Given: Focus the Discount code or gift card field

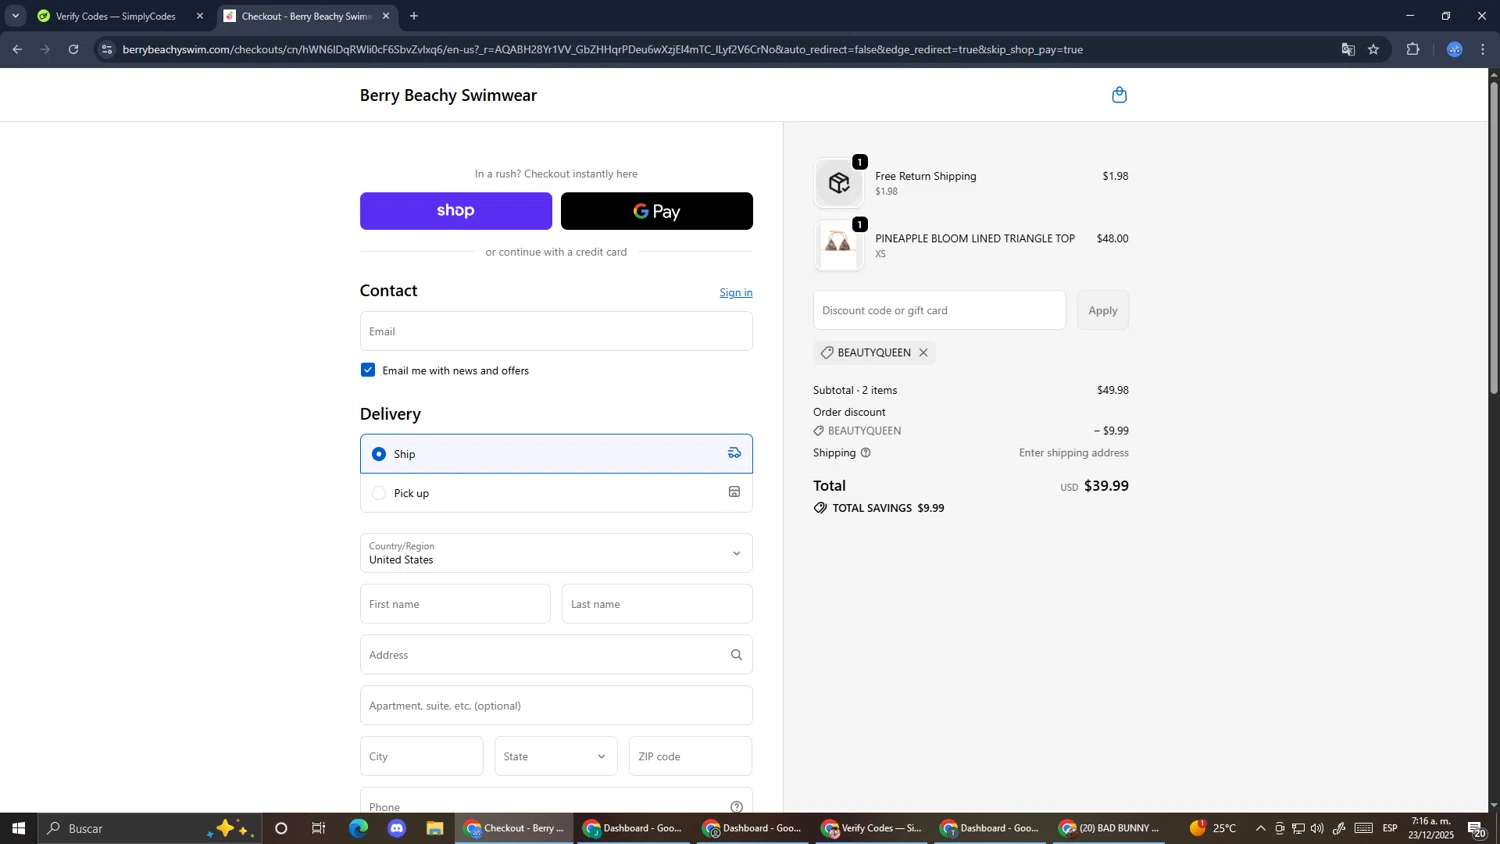Looking at the screenshot, I should coord(939,310).
